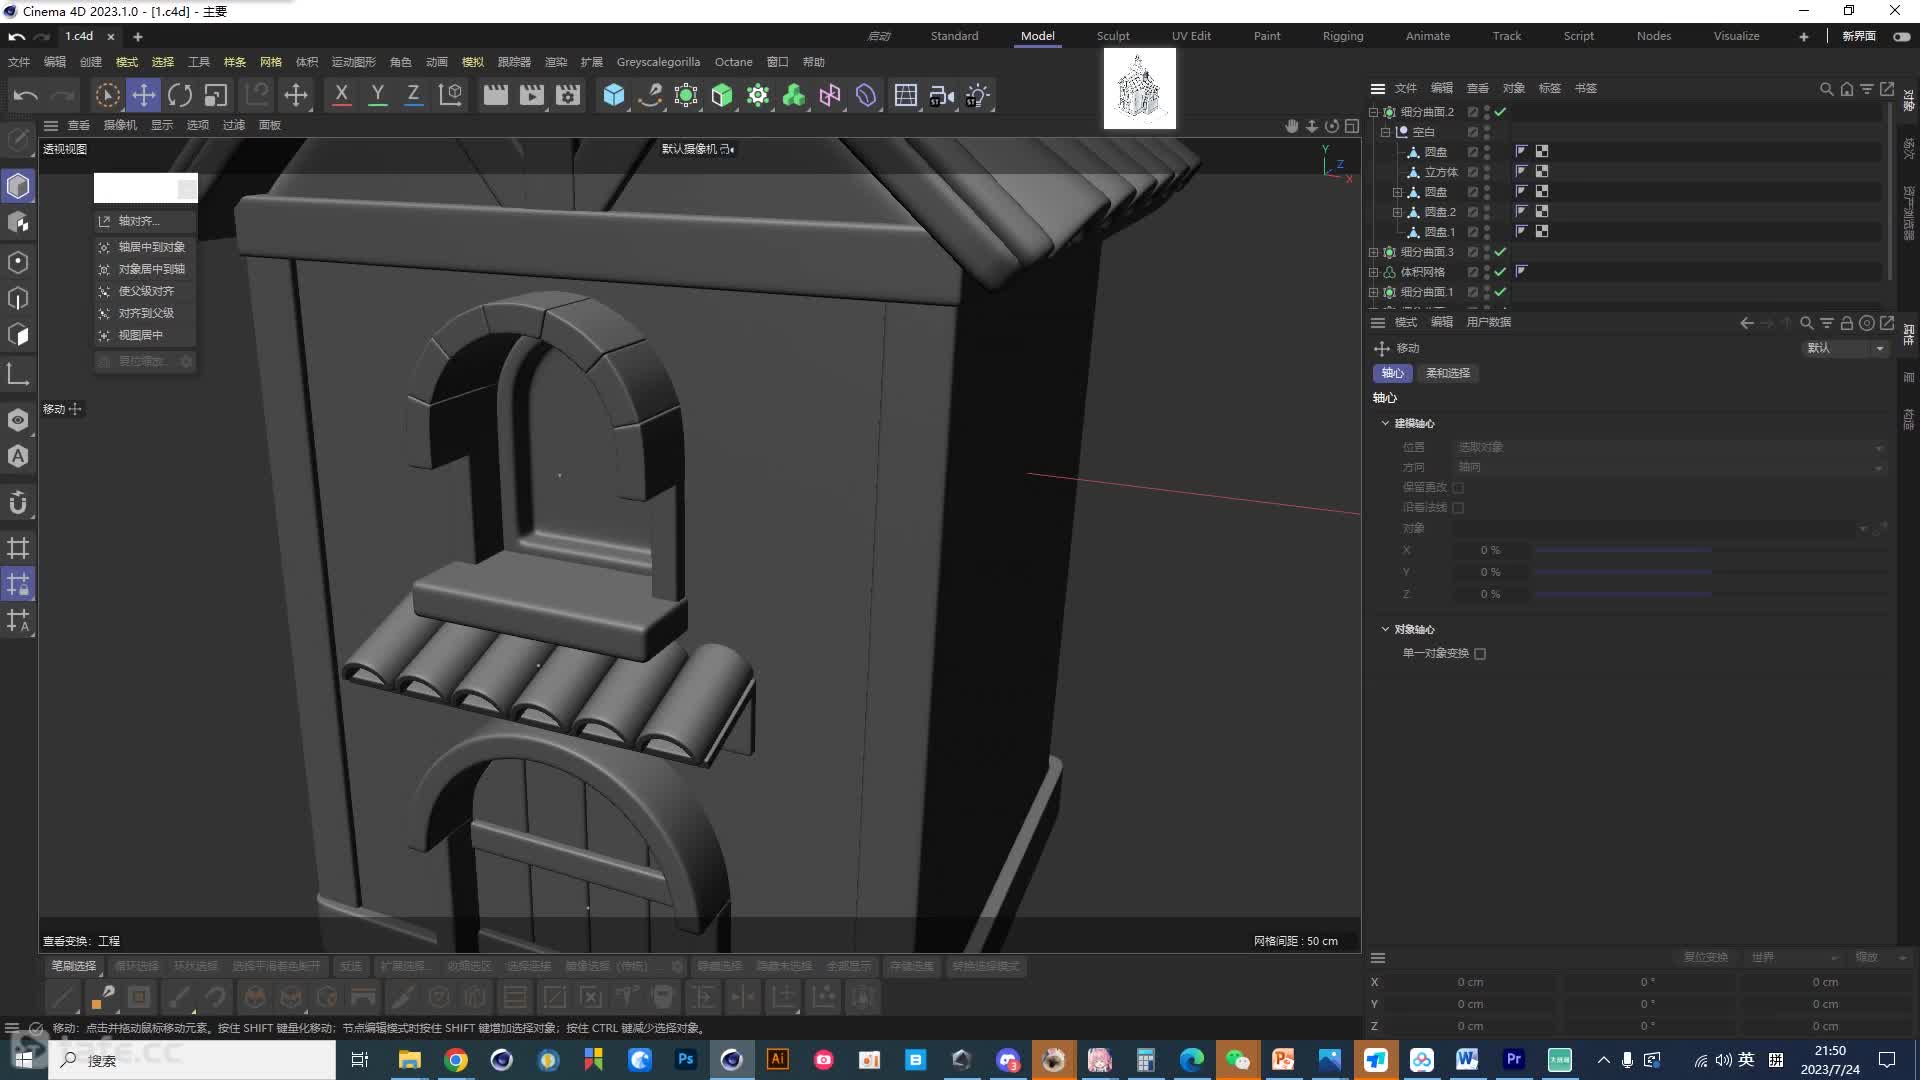Switch to the UV Edit layout tab

pos(1191,36)
